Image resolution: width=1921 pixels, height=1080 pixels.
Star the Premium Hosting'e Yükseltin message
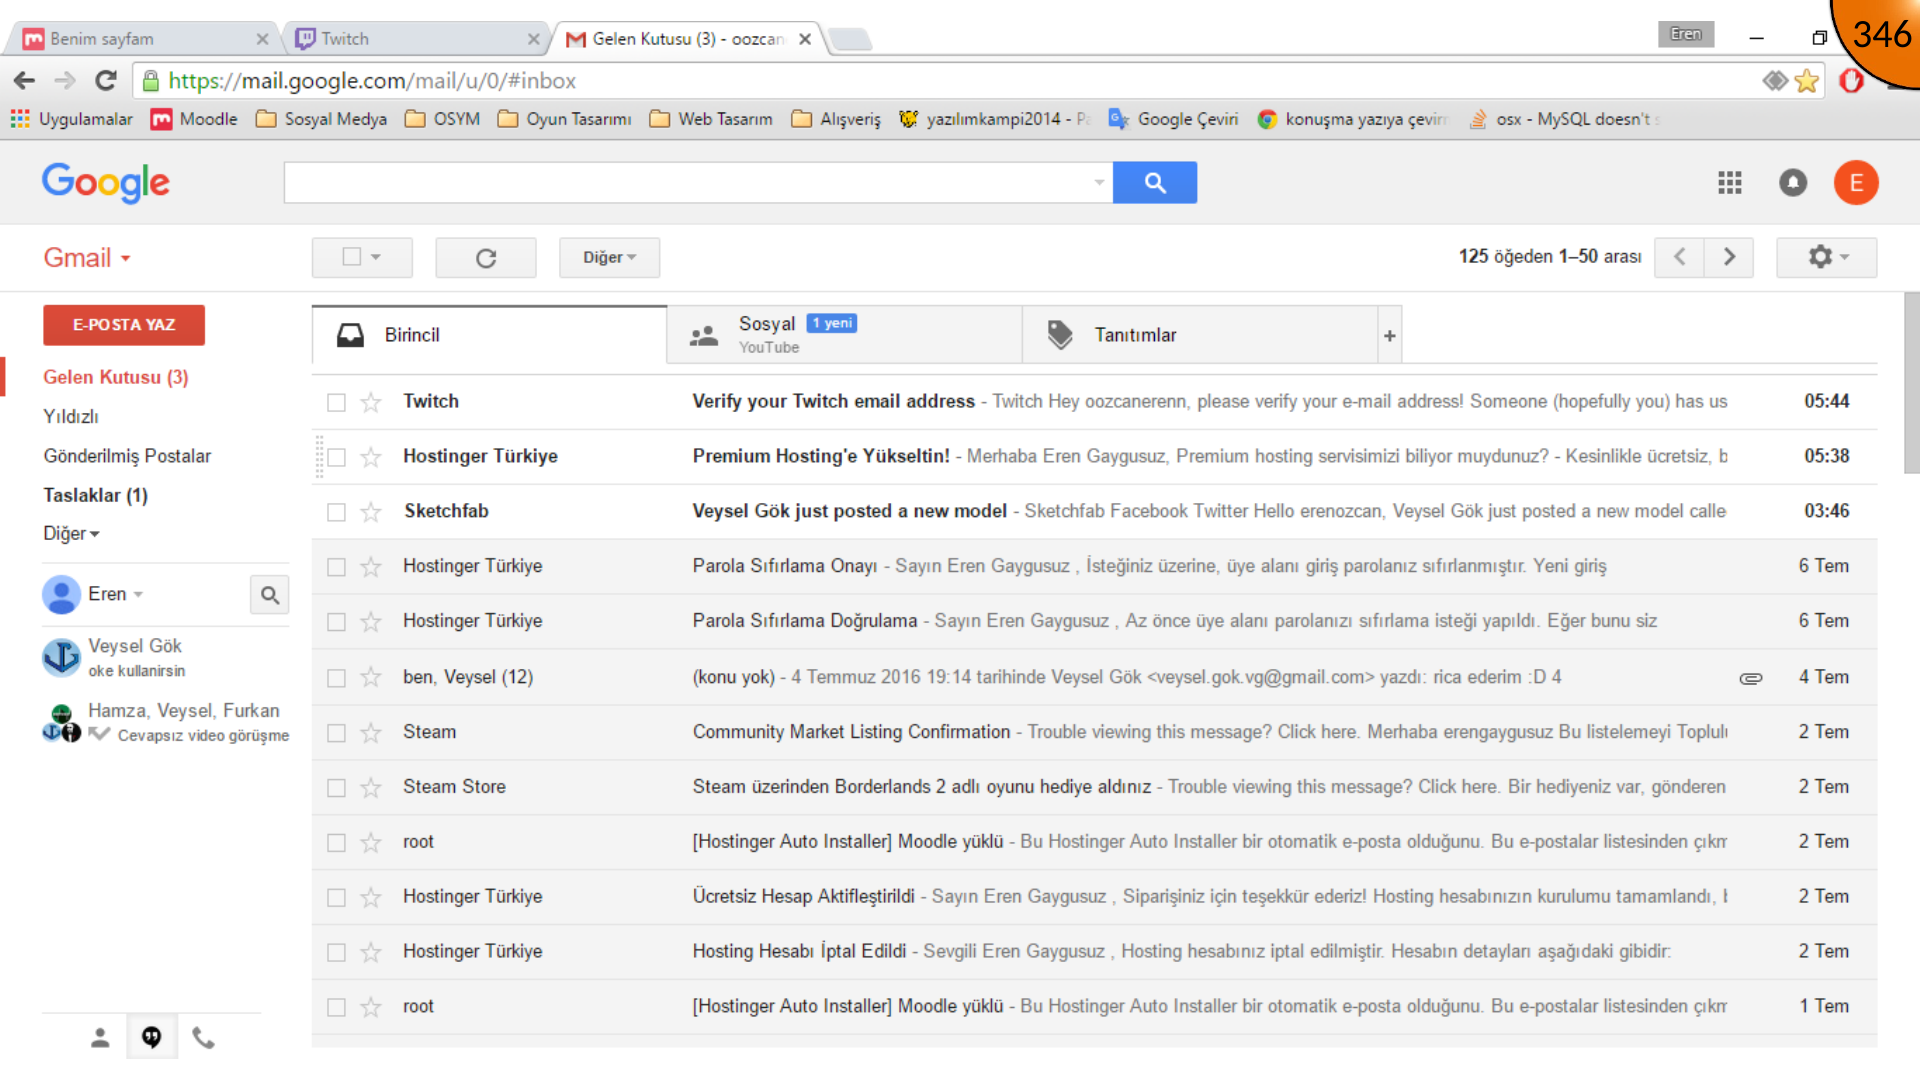[x=371, y=457]
